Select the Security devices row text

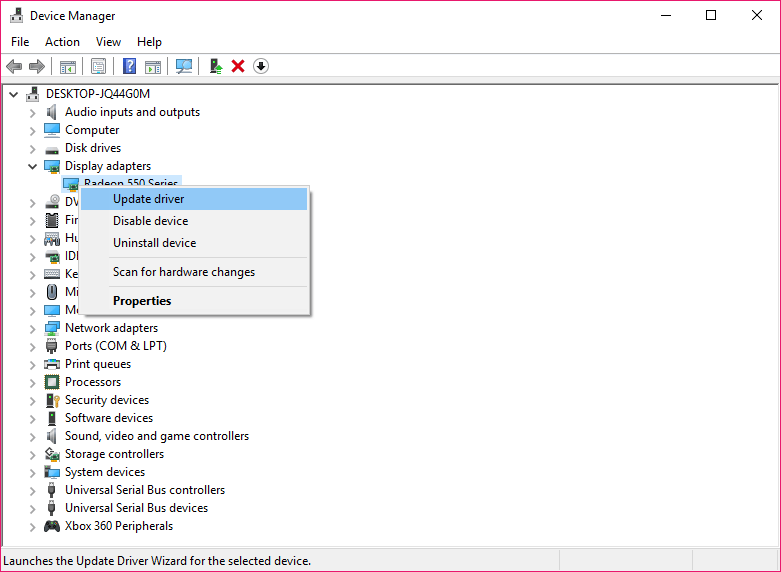click(107, 400)
